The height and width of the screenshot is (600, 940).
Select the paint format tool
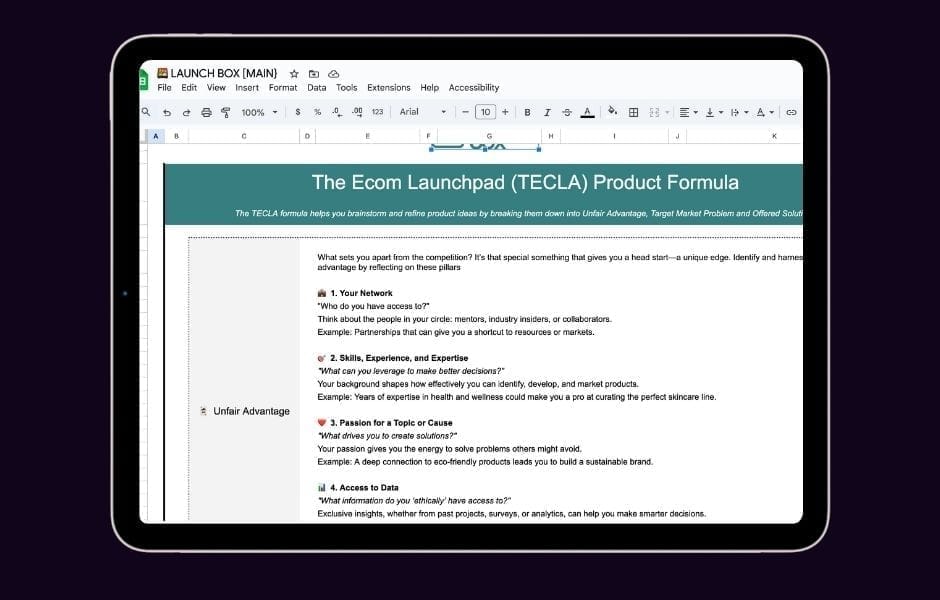coord(225,113)
